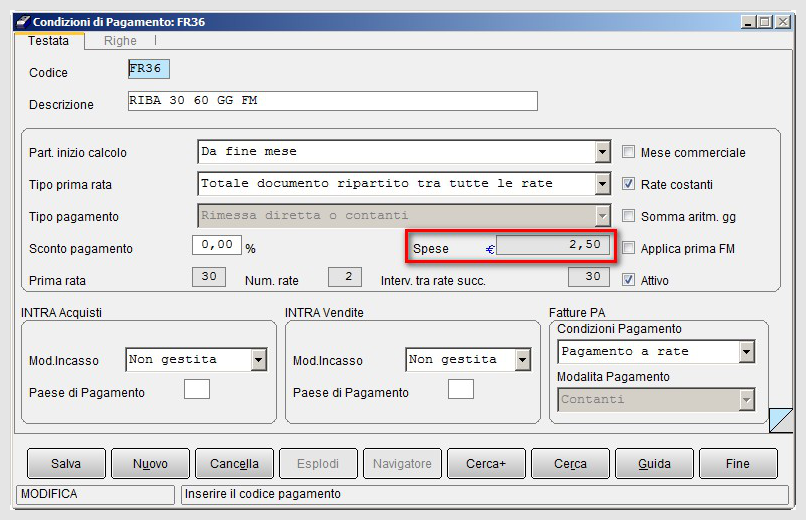This screenshot has height=520, width=806.
Task: Click the Sconto pagamento percentage field
Action: [x=217, y=245]
